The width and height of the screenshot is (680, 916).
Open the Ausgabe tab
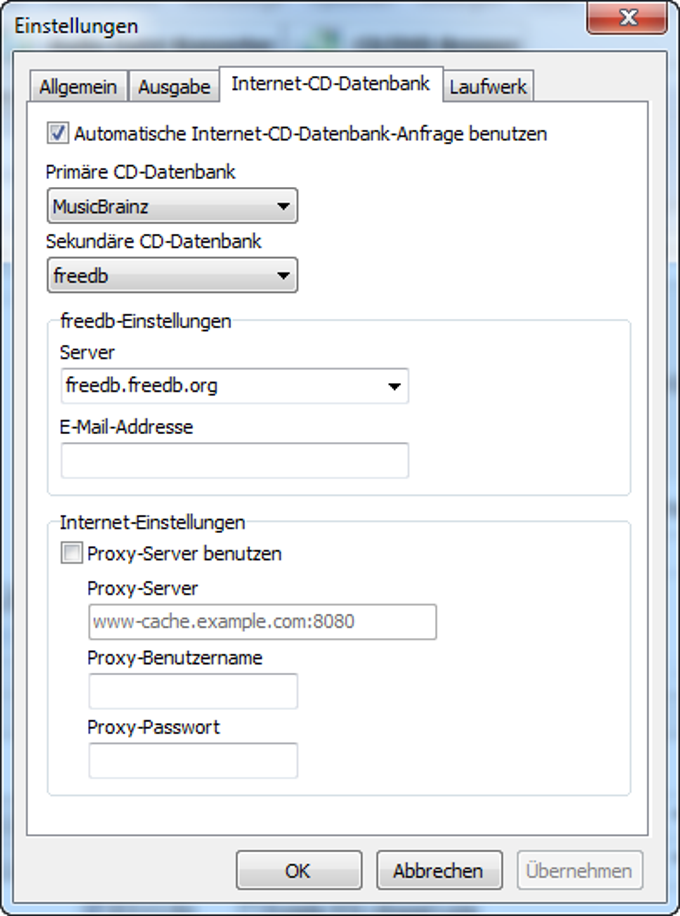(x=174, y=87)
